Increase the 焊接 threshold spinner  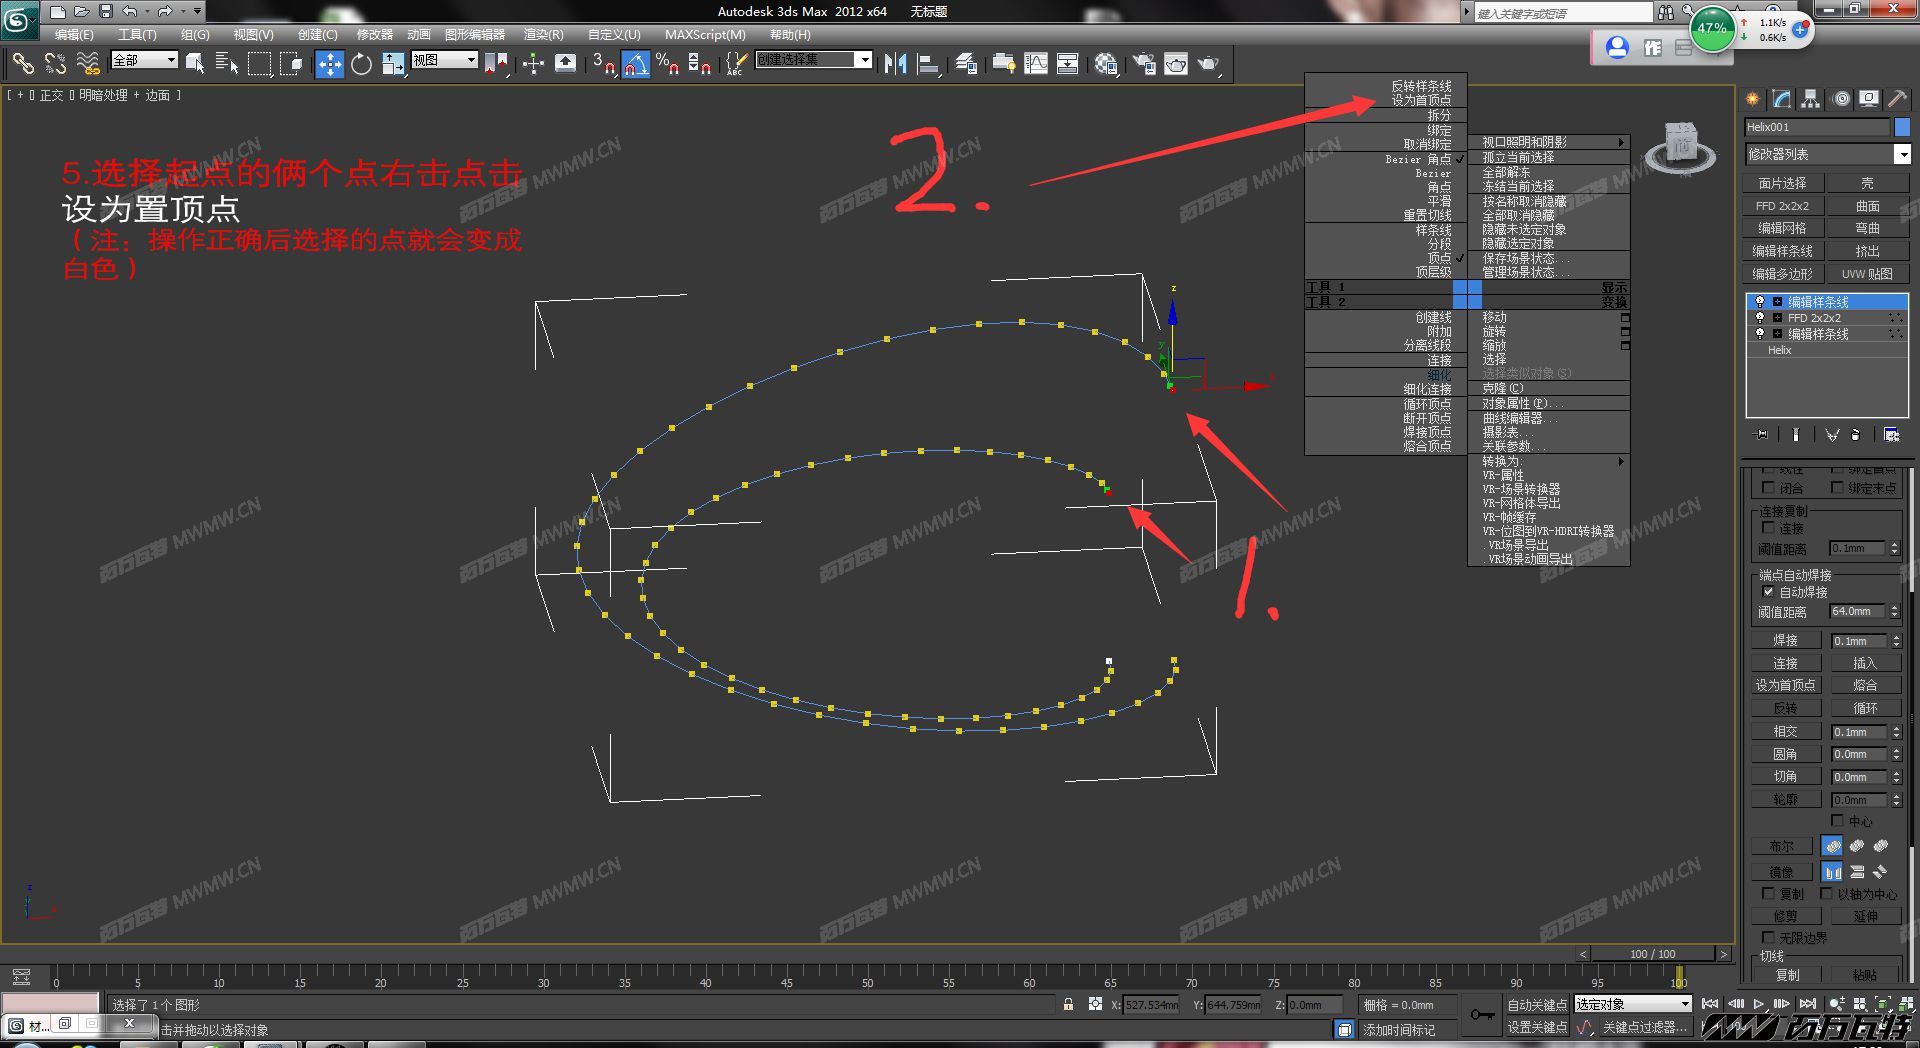tap(1896, 638)
